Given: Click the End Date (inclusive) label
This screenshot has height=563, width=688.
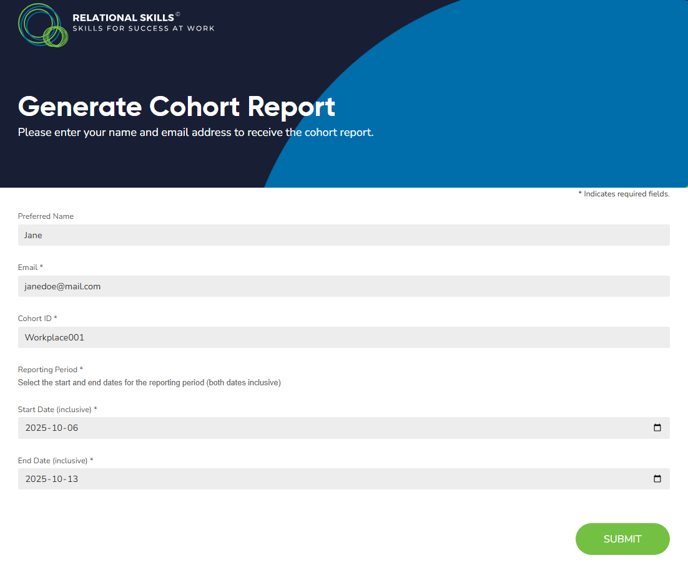Looking at the screenshot, I should point(54,460).
